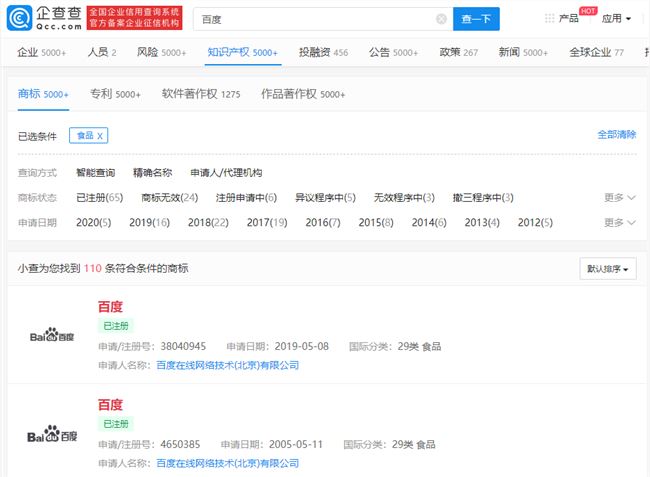
Task: Filter by status 注册申请中(6)
Action: click(246, 198)
